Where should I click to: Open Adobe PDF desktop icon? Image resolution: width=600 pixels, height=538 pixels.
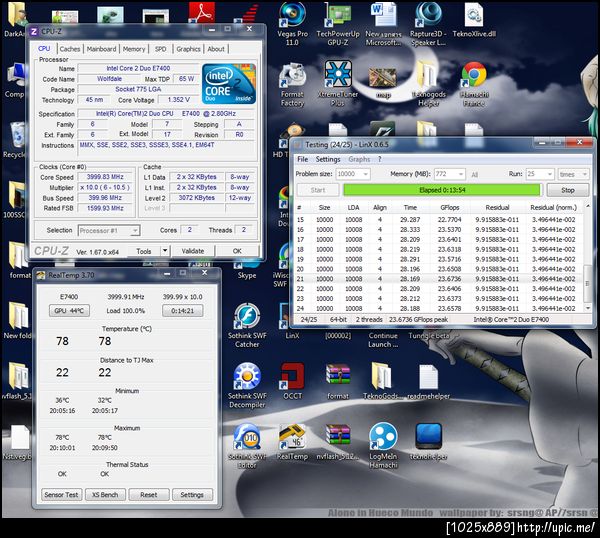[x=202, y=12]
